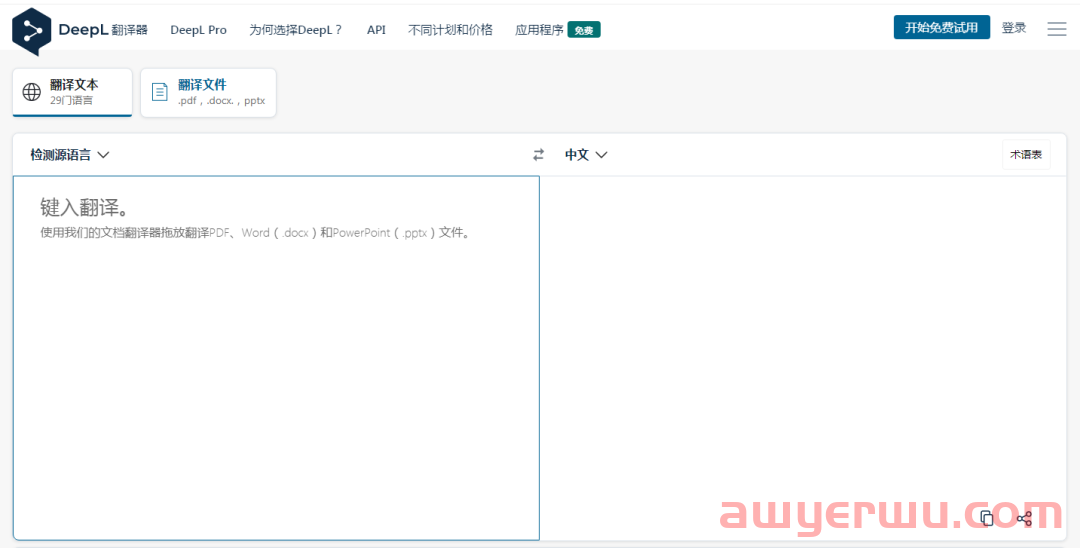Switch to the 翻译文件 tab

pos(208,92)
